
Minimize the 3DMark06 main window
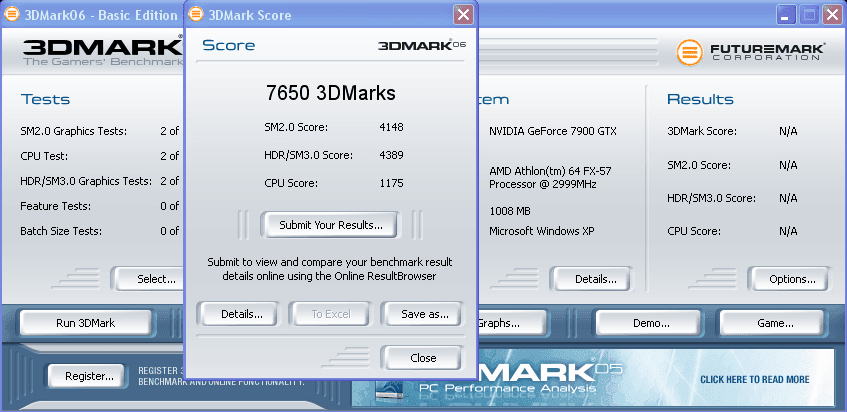(x=786, y=15)
